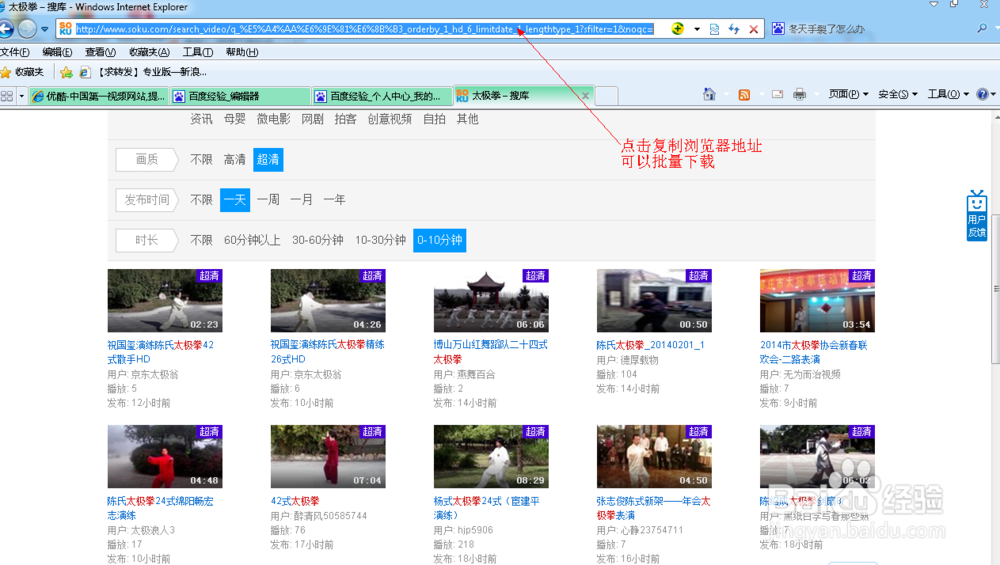Open the 06:06 博山万山红舞蹈队 video thumbnail
Screen dimensions: 1000x565
491,300
